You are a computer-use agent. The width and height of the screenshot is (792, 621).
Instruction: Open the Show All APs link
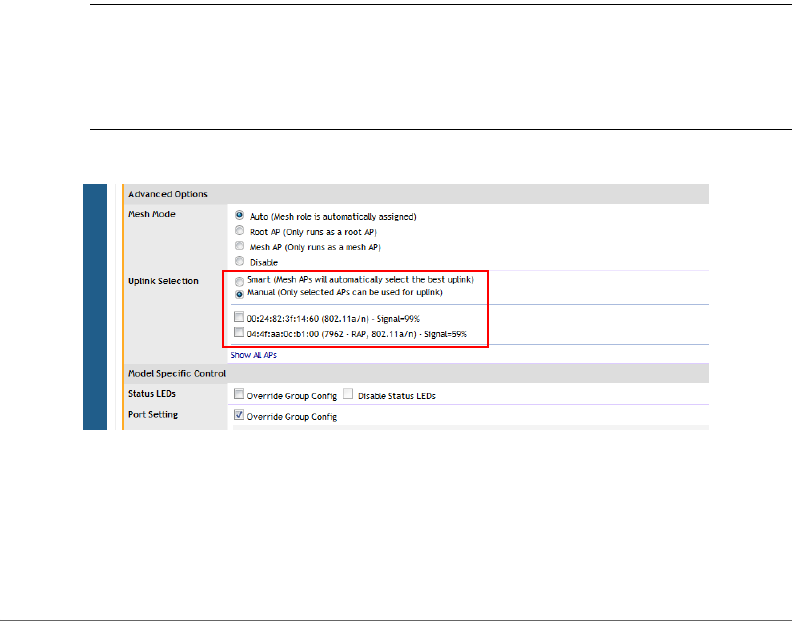[254, 355]
